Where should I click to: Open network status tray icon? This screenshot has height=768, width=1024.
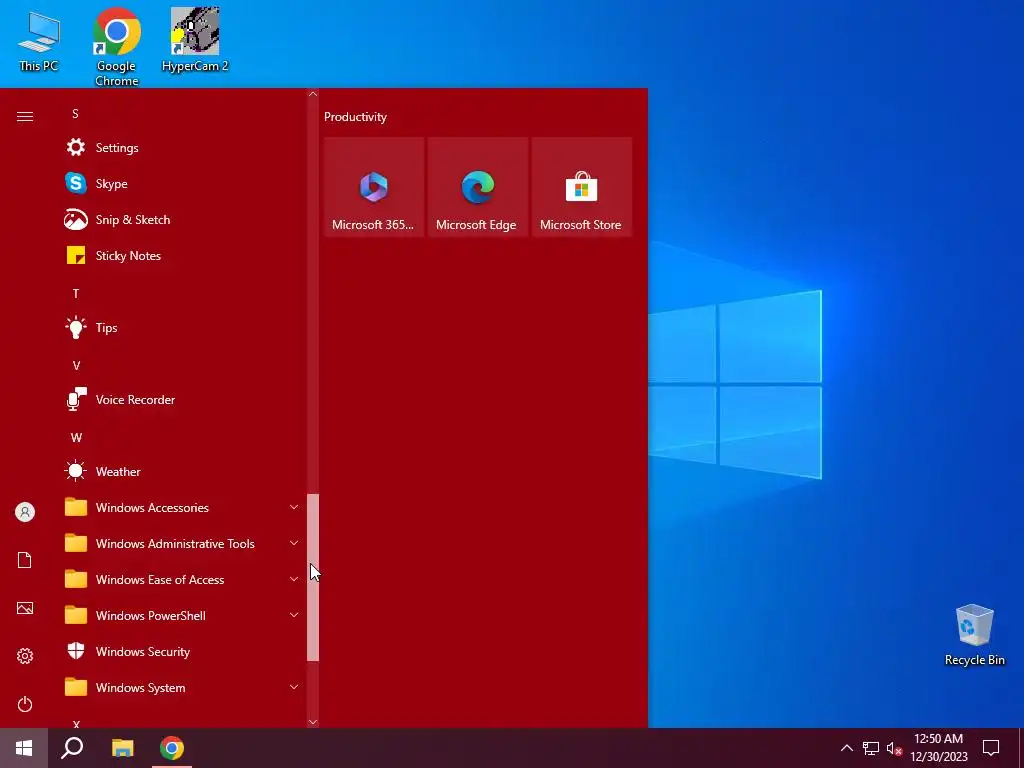871,748
